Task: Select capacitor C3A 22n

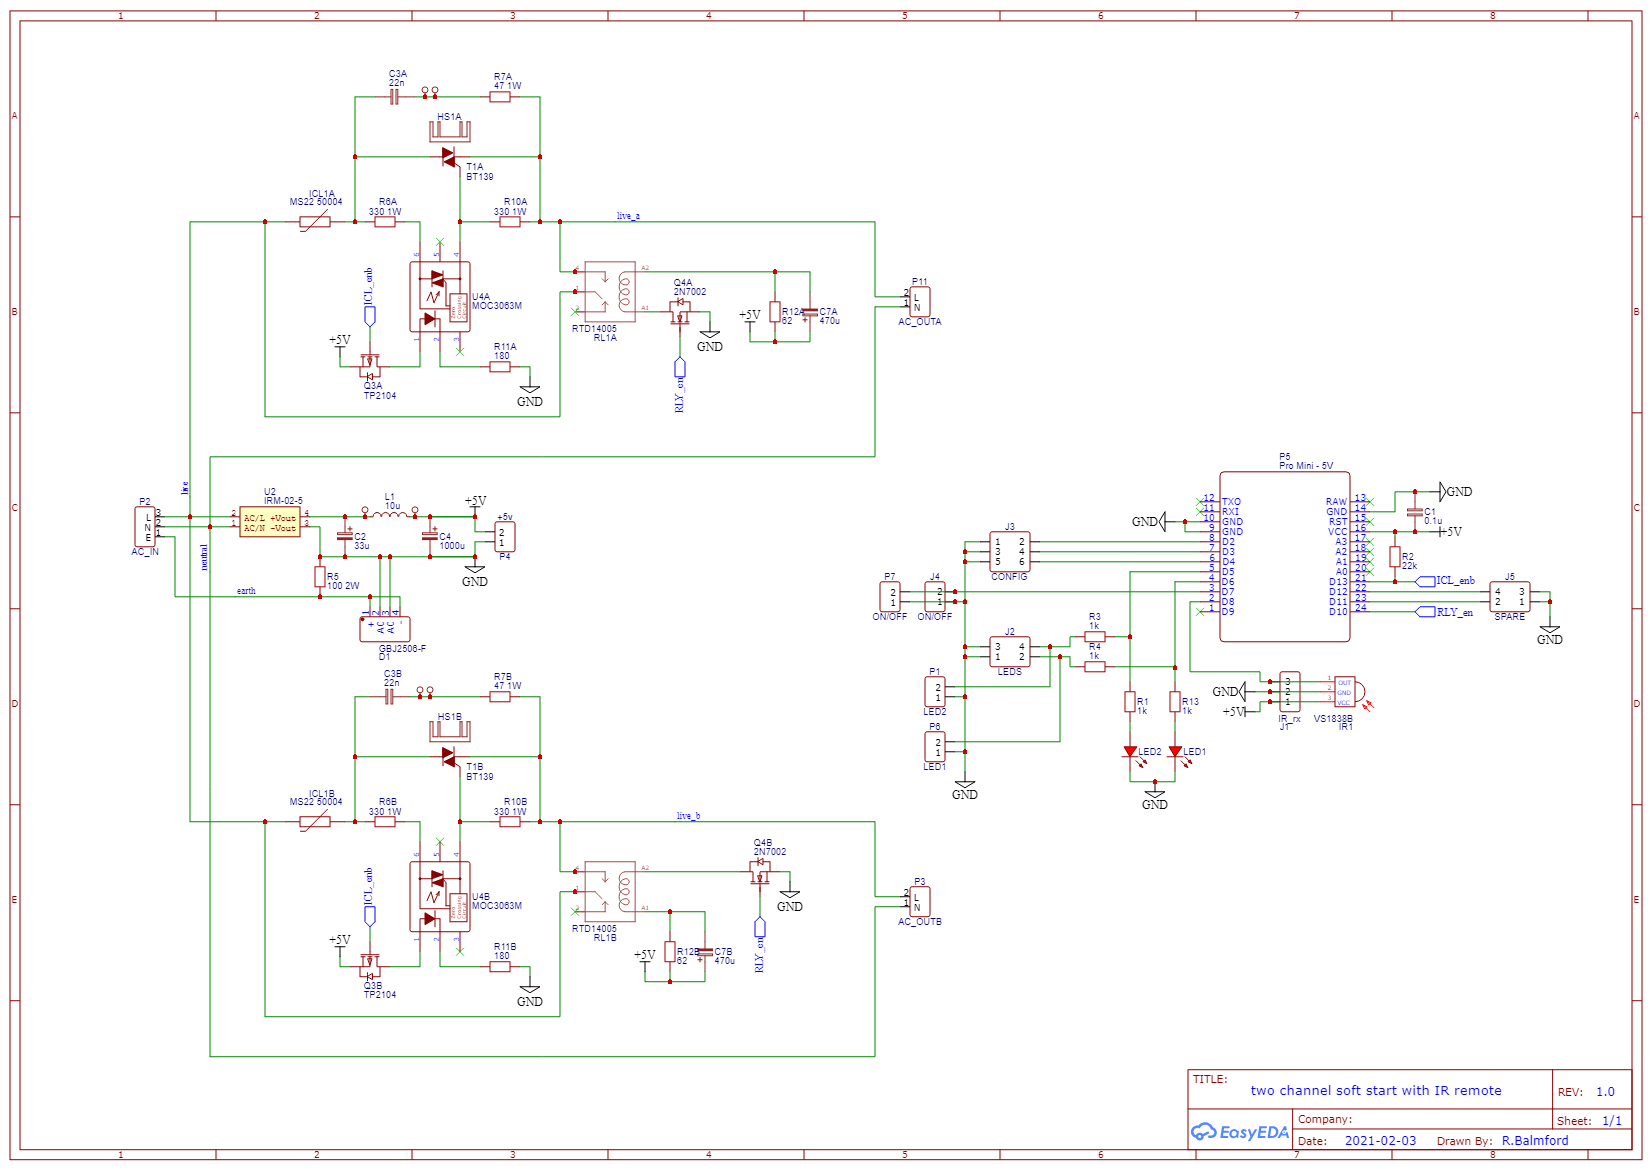Action: point(394,97)
